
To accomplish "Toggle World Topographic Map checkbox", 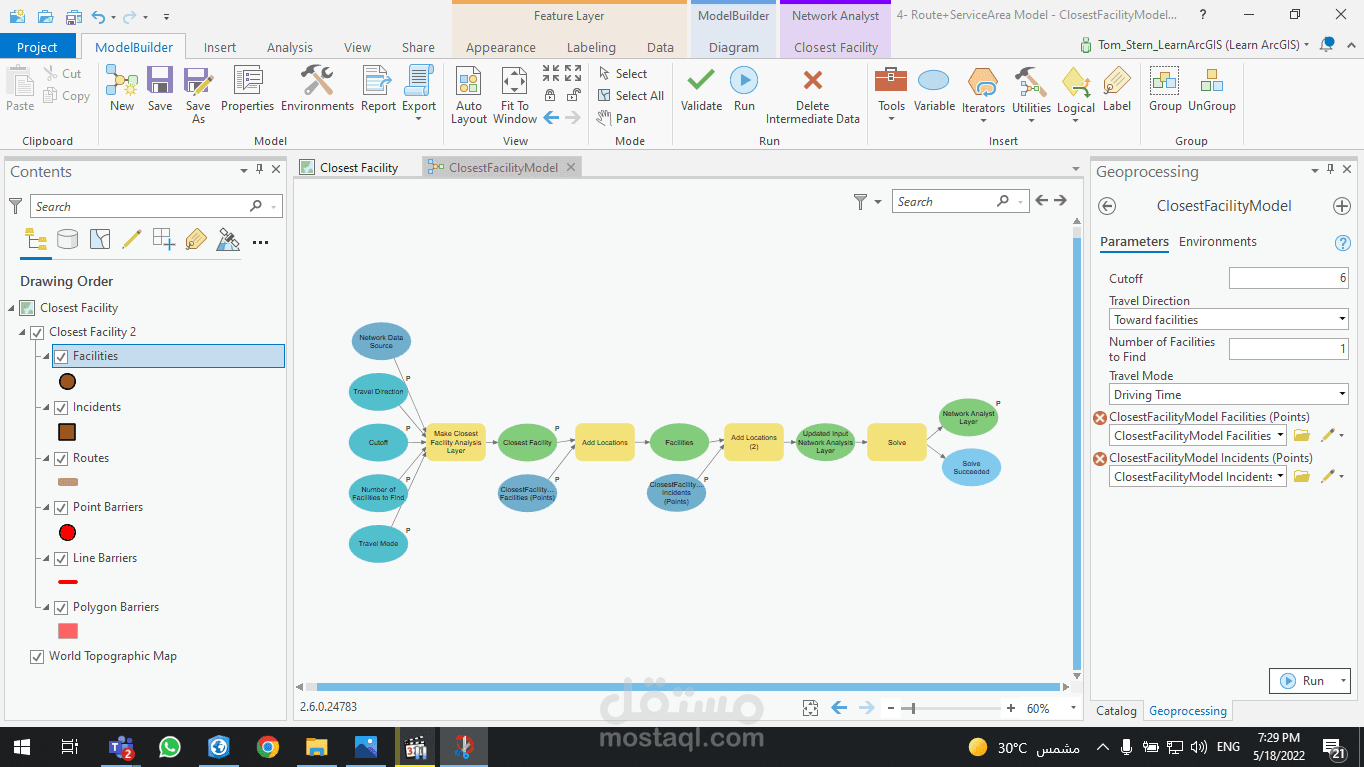I will coord(37,656).
